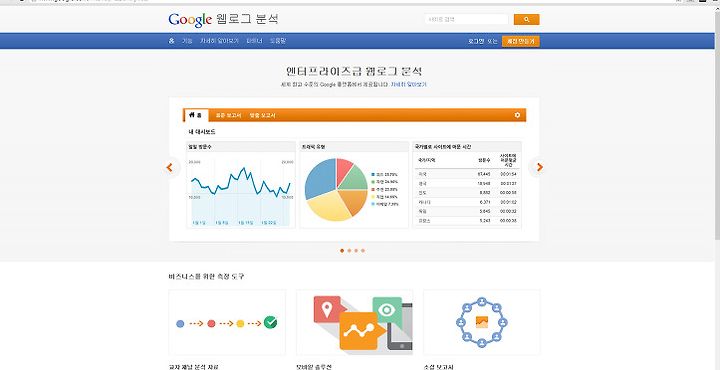
Task: Open the gear settings icon on dashboard bar
Action: point(518,115)
